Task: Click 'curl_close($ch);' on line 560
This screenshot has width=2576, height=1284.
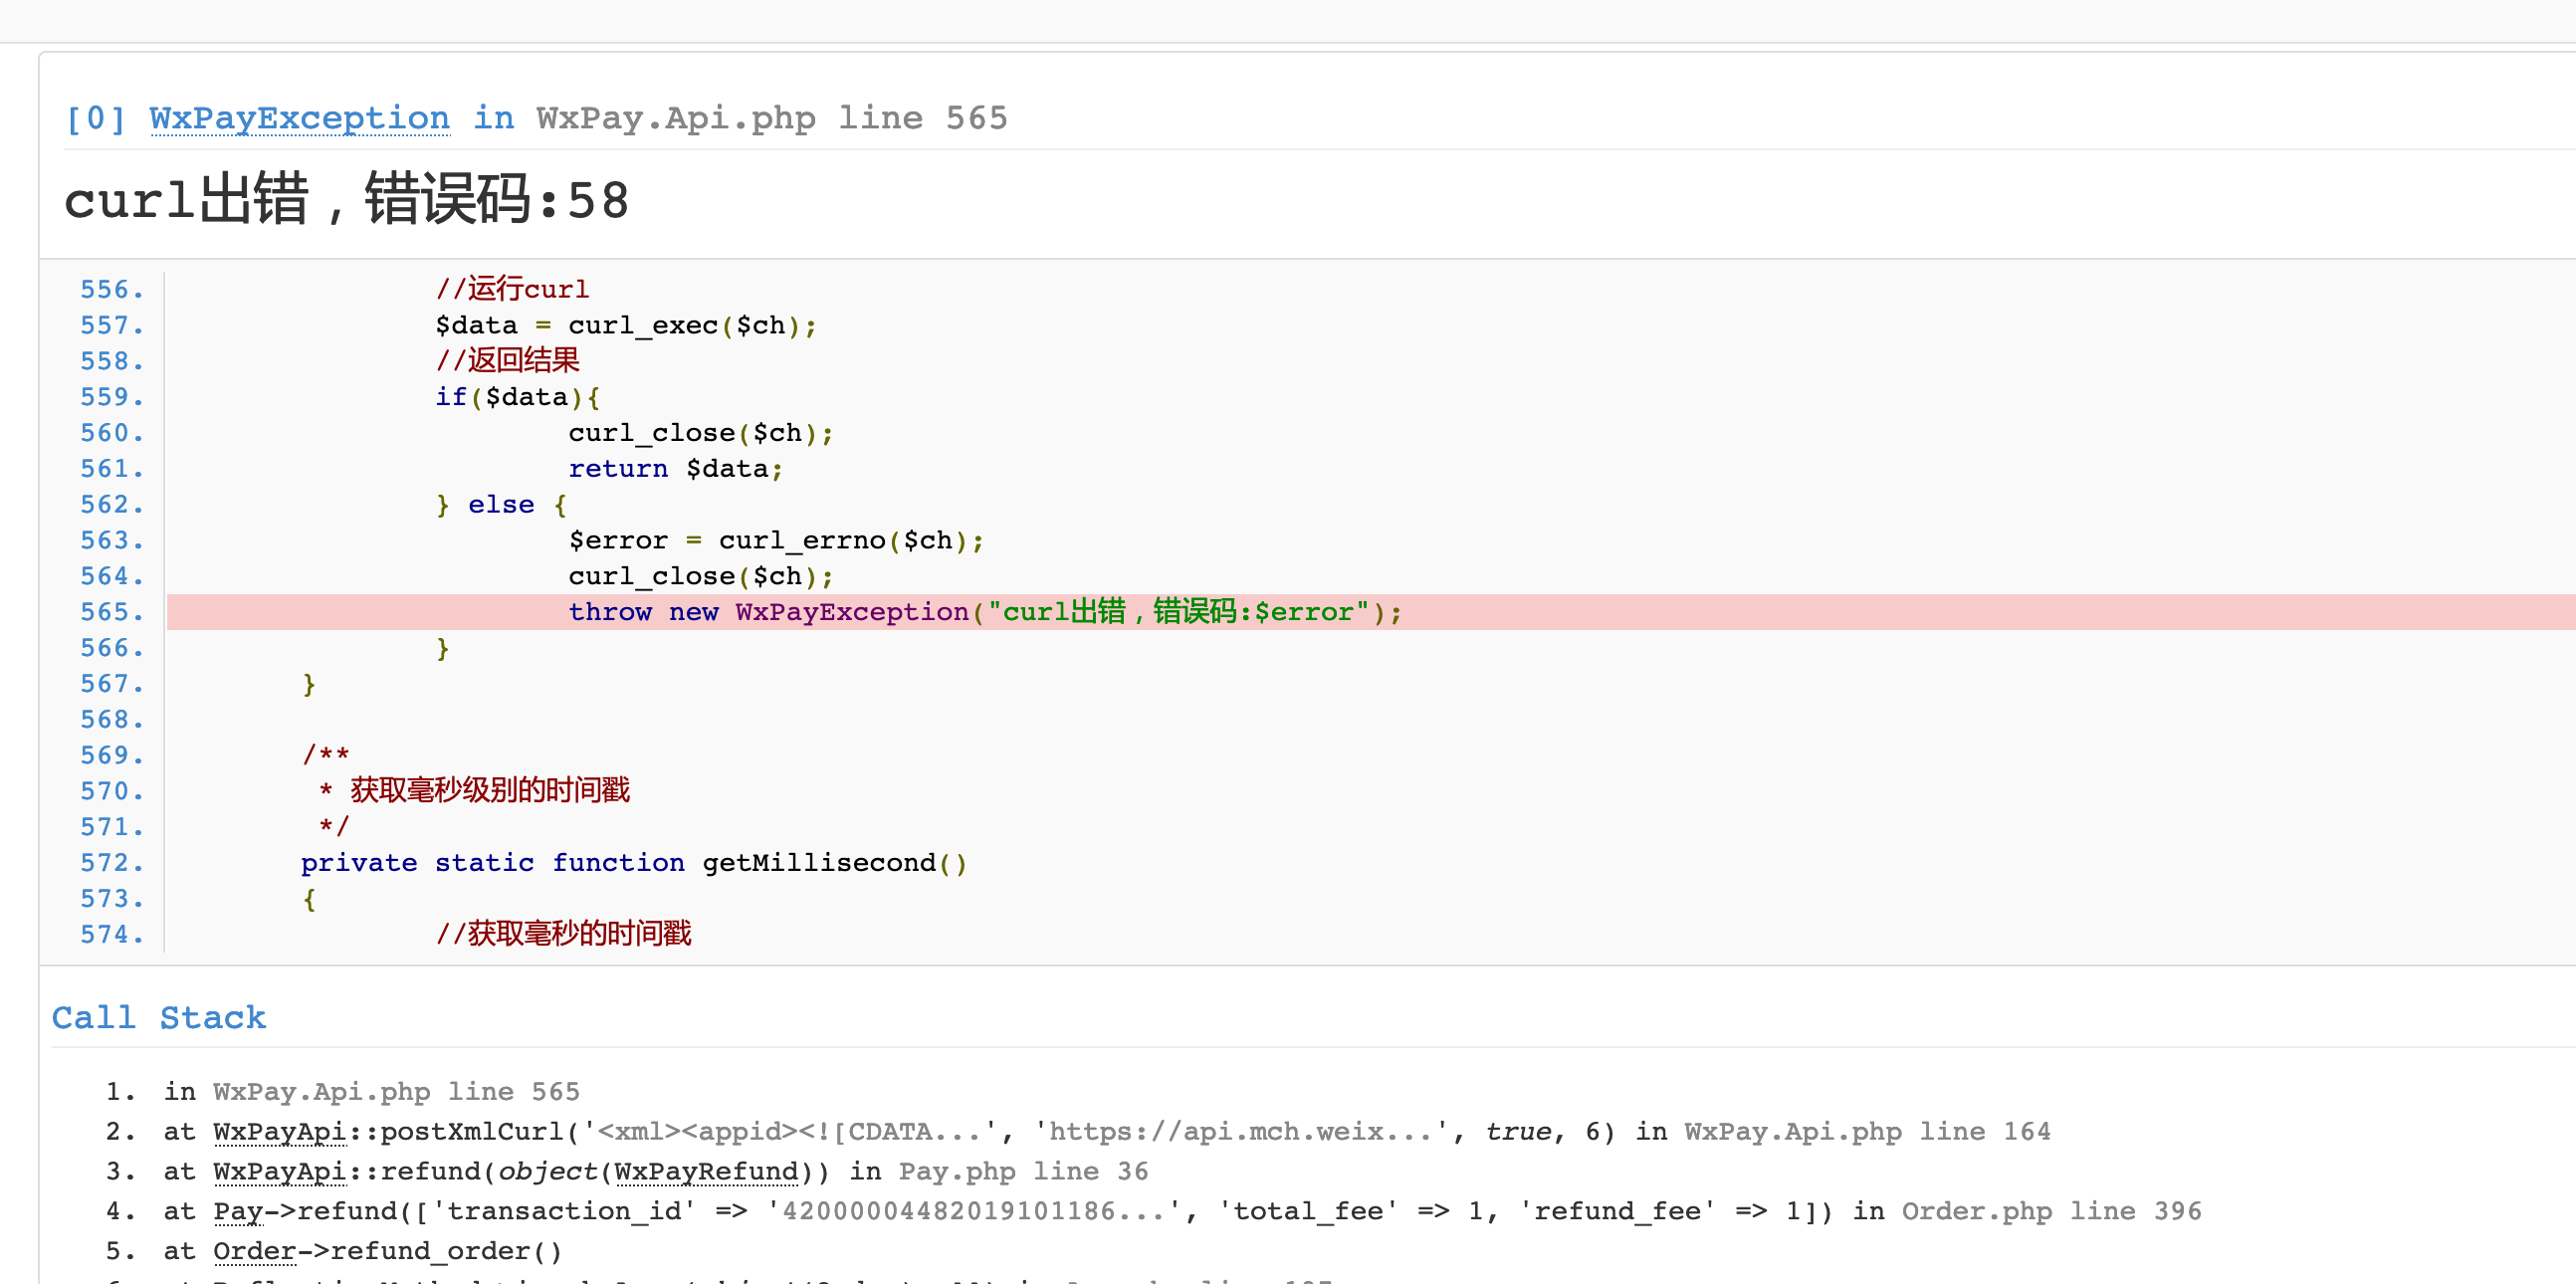Action: (701, 433)
